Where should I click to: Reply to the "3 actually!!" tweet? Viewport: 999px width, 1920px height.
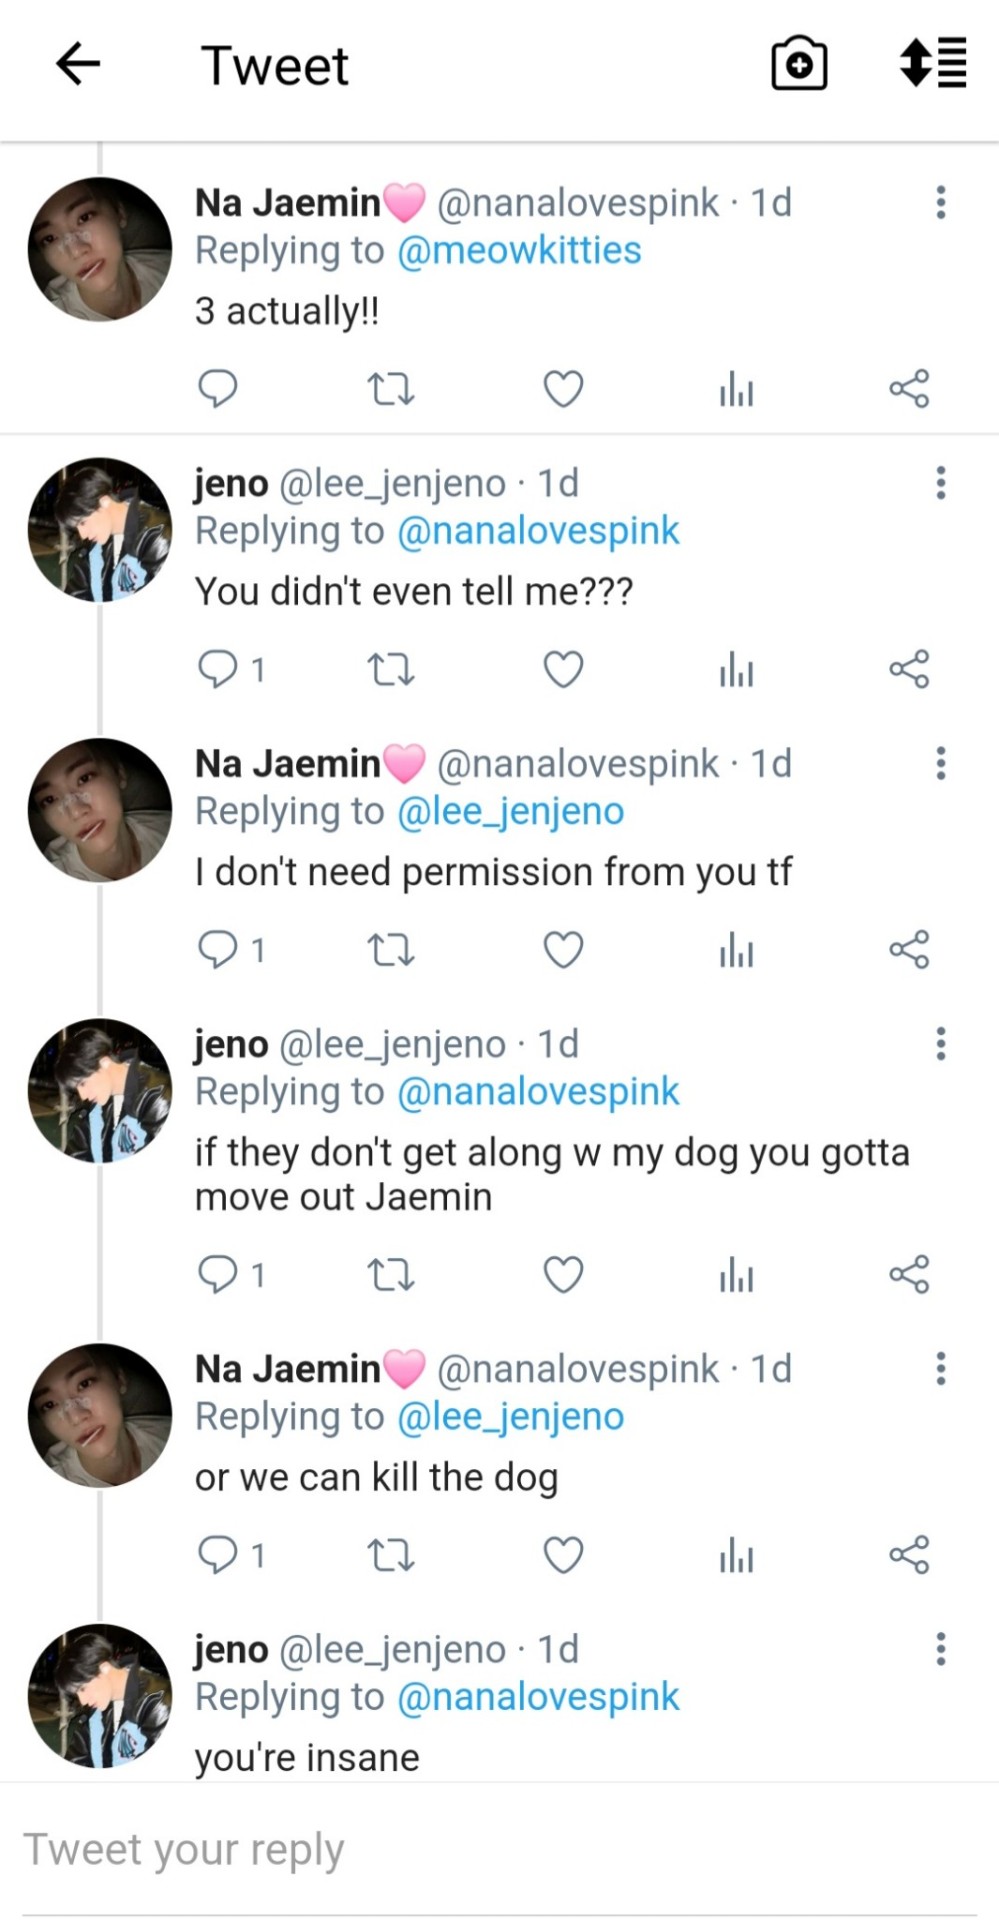pyautogui.click(x=217, y=388)
